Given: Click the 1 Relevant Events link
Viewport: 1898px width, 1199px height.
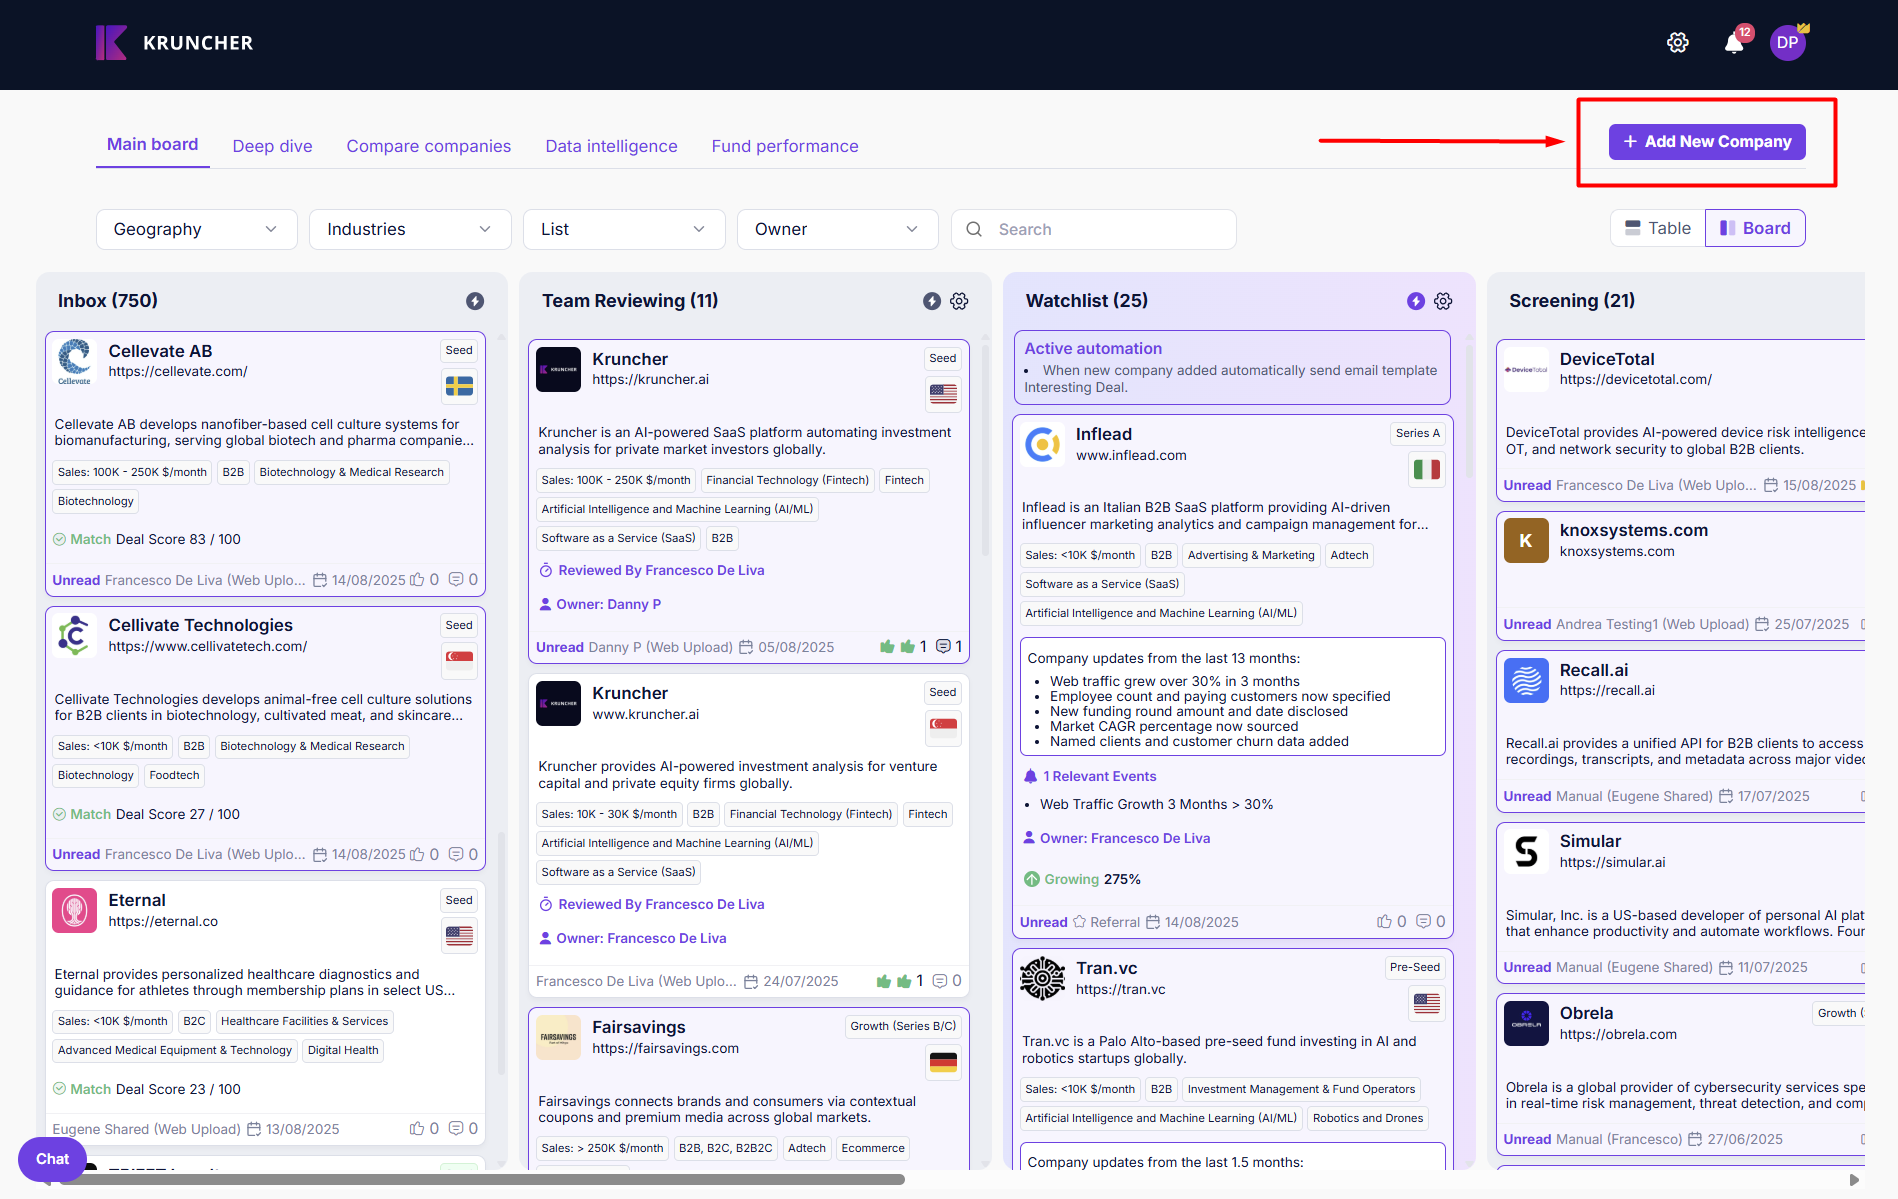Looking at the screenshot, I should point(1099,776).
